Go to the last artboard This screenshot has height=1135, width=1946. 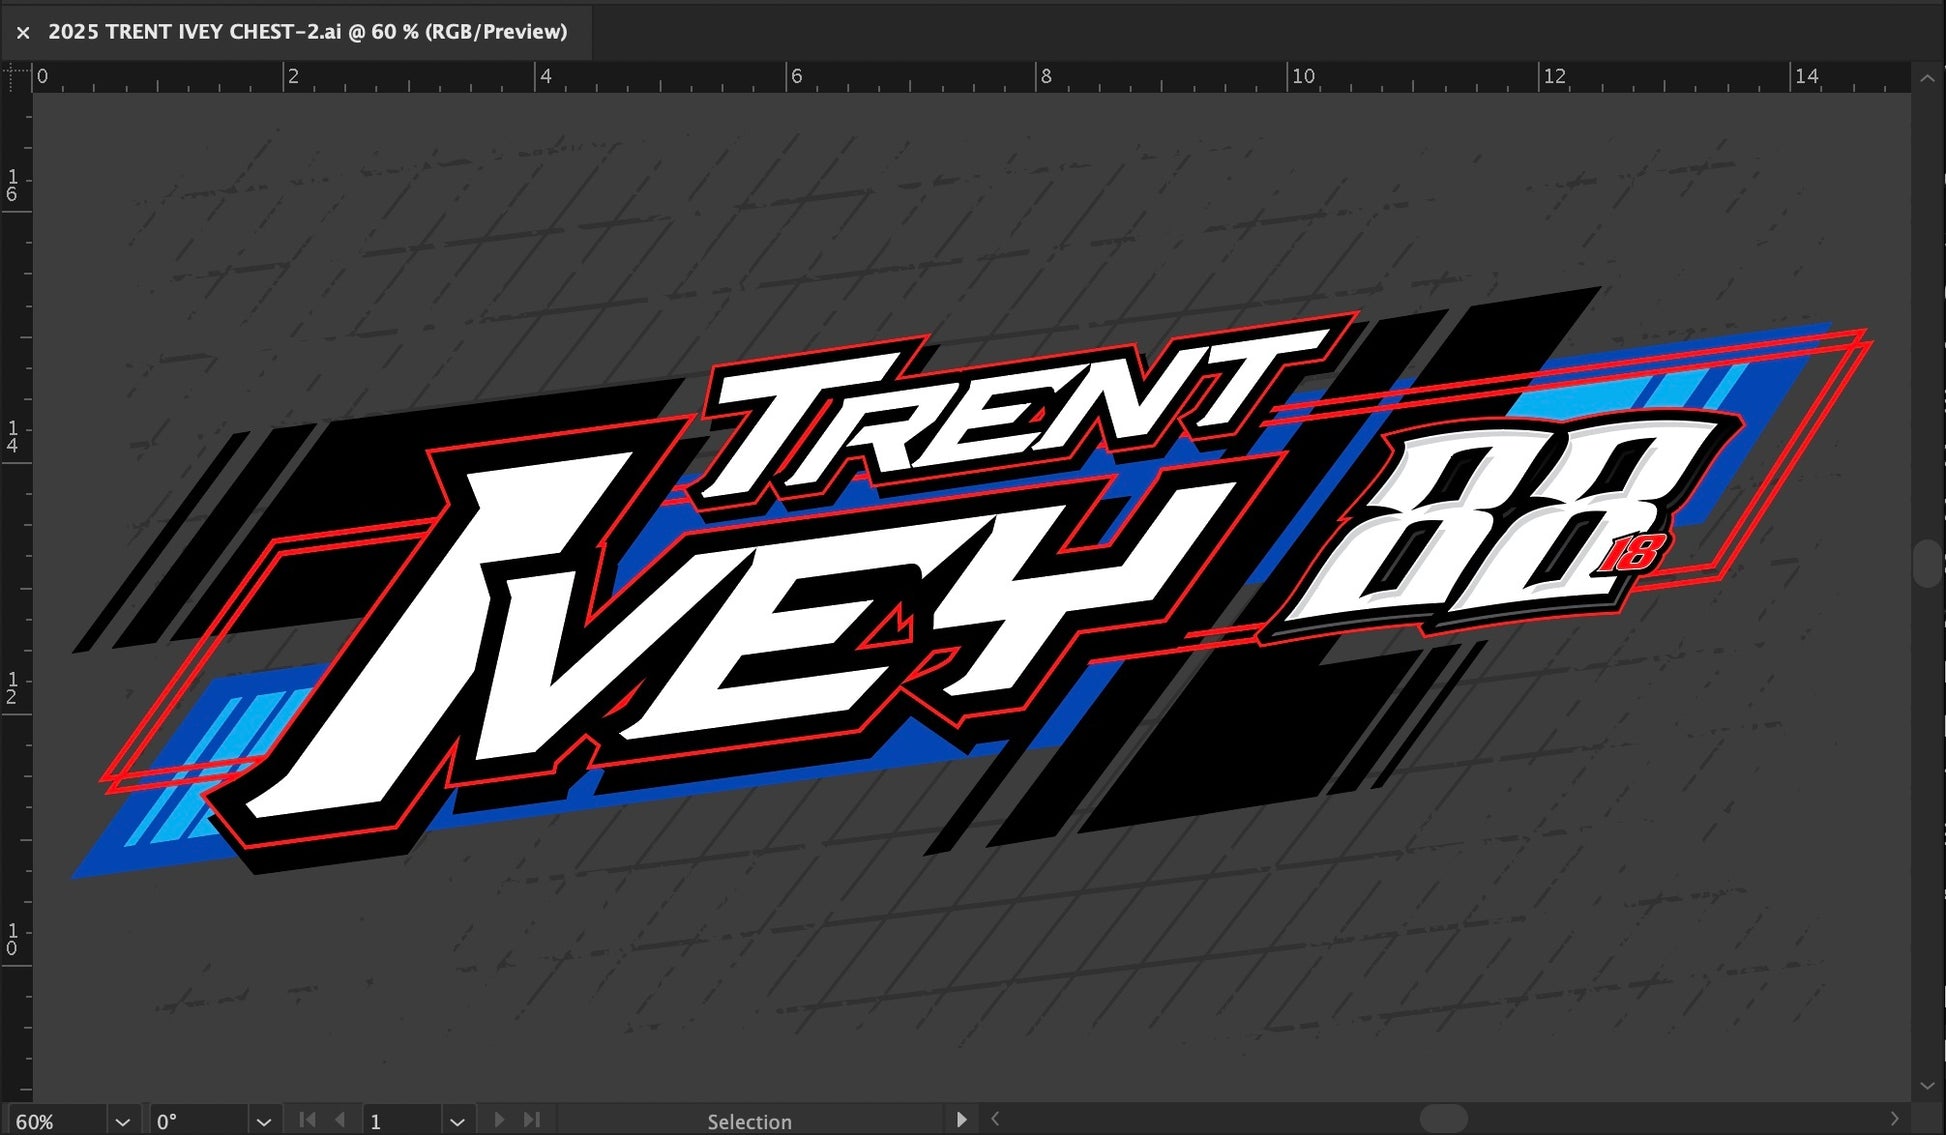pos(532,1120)
